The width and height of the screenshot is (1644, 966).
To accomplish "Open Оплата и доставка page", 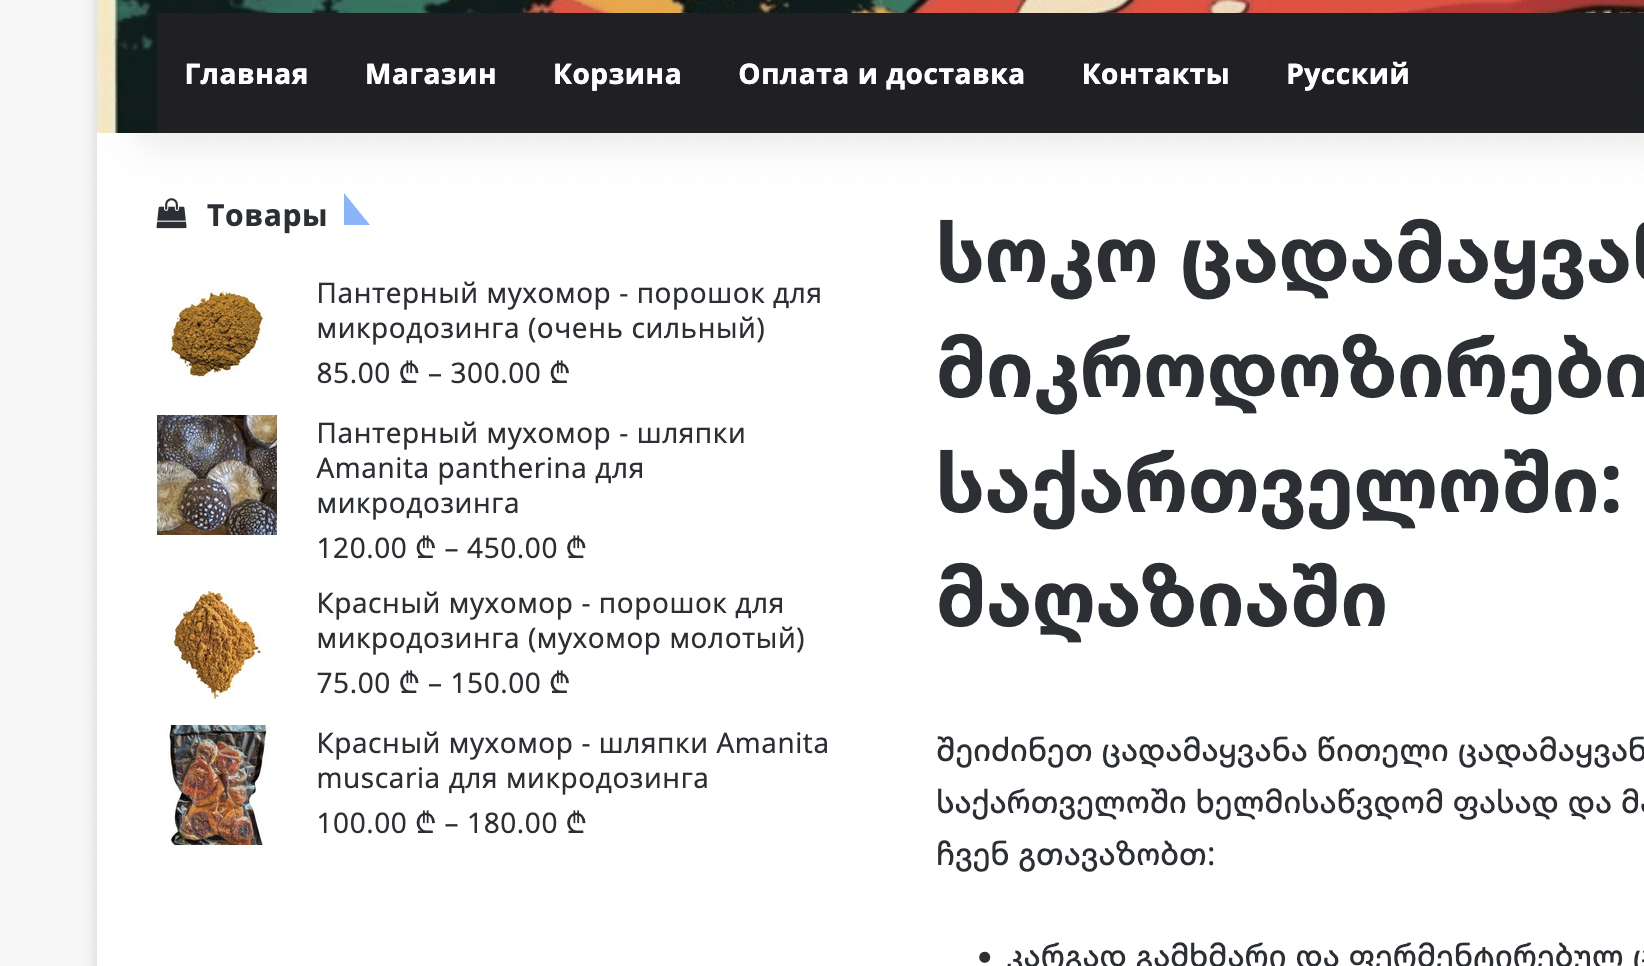I will point(881,74).
